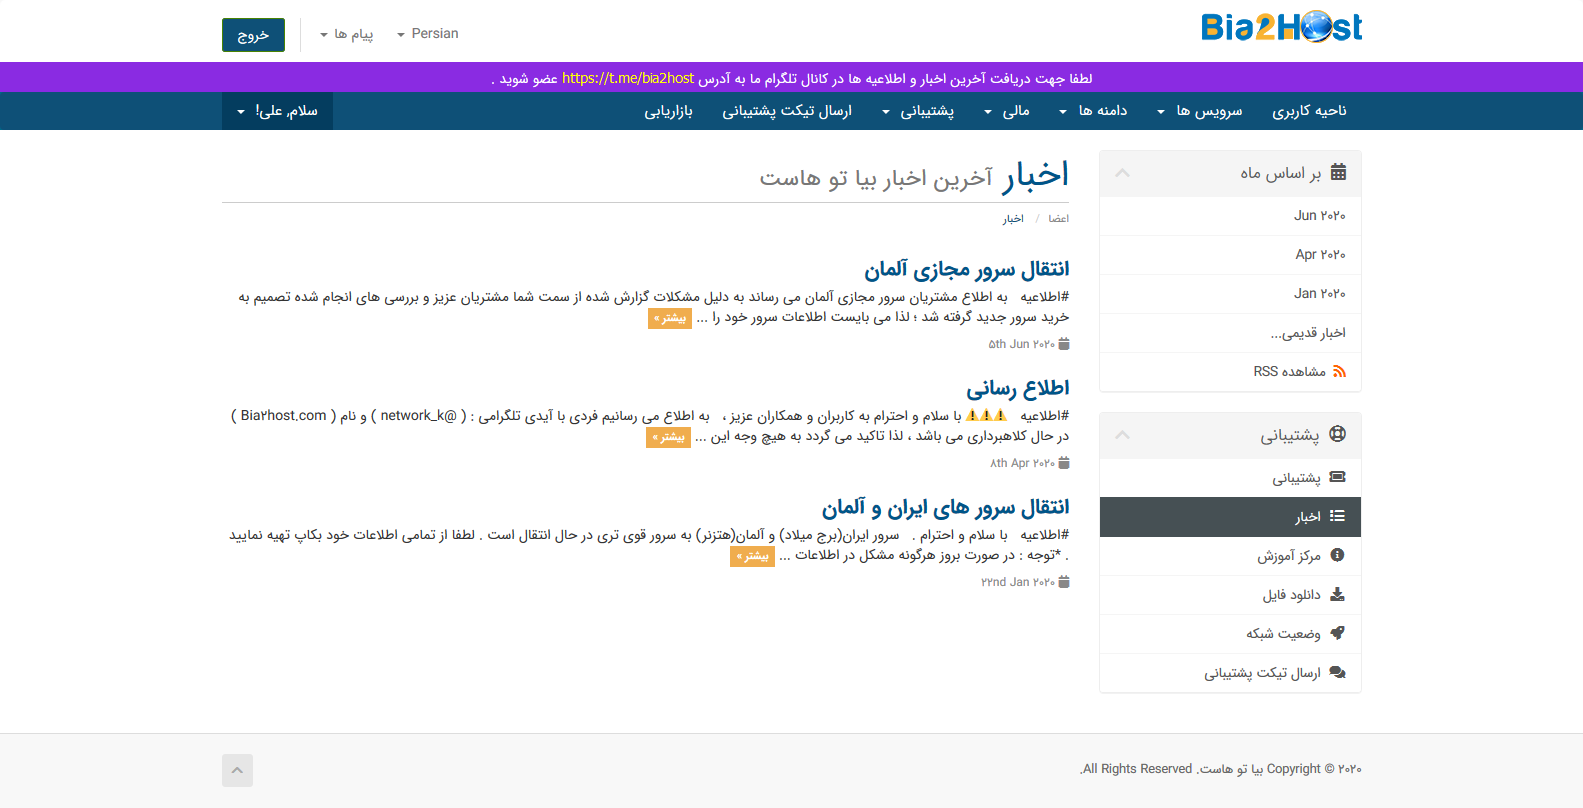The width and height of the screenshot is (1583, 808).
Task: Click read more on Germany virtual server news
Action: coord(669,318)
